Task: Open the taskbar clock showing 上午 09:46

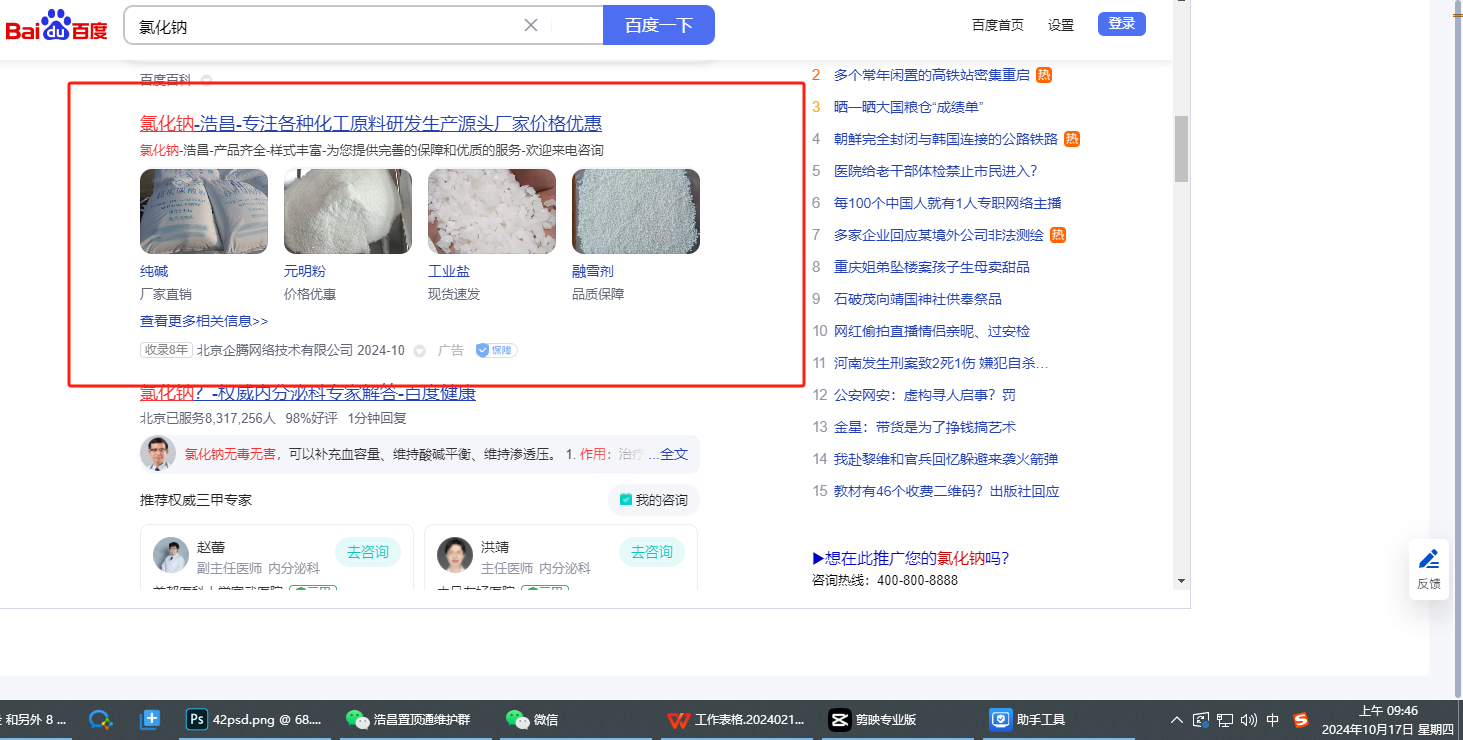Action: coord(1388,719)
